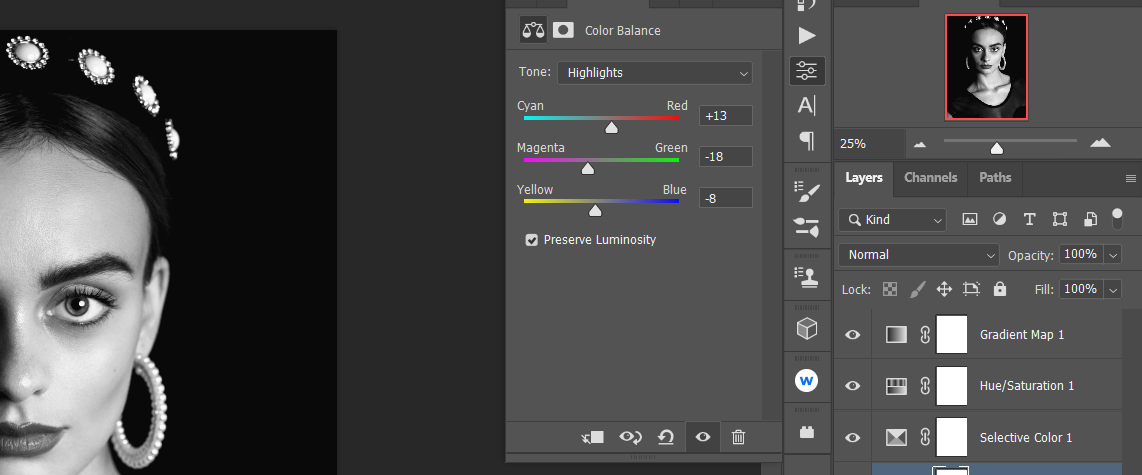Click the Cyan-Red slider handle
This screenshot has width=1142, height=475.
(x=612, y=127)
